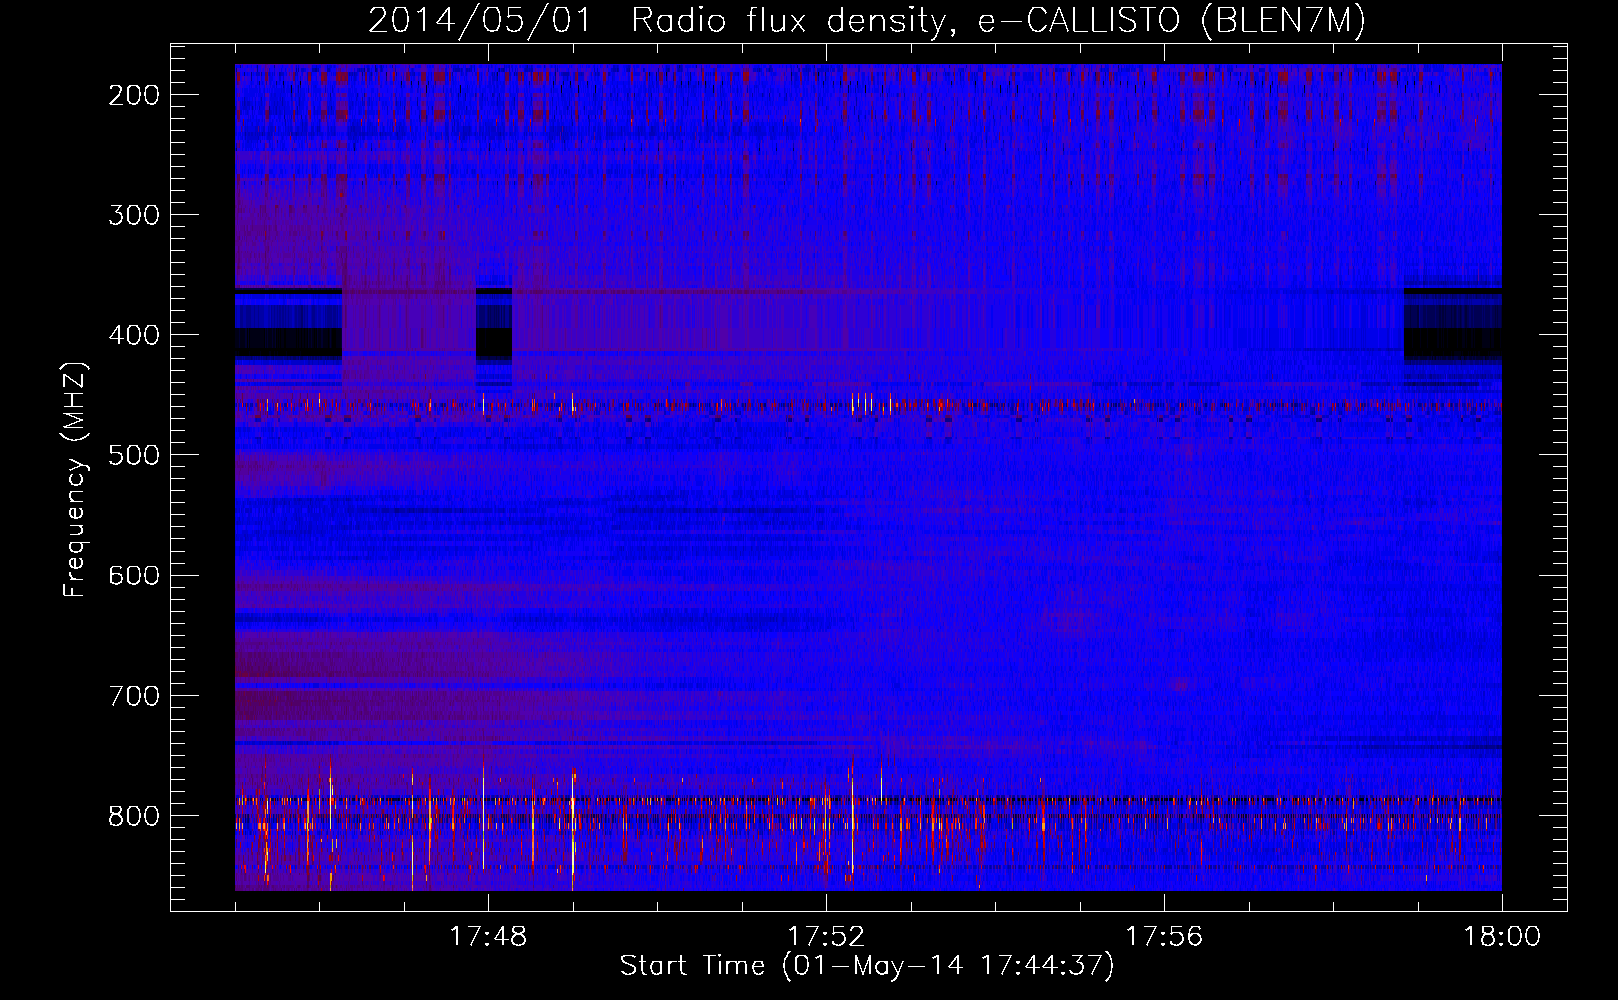Click the plot title 'Radio flux density, e-CALLISTO (BLEN7M)'
Viewport: 1618px width, 1000px height.
pos(998,21)
